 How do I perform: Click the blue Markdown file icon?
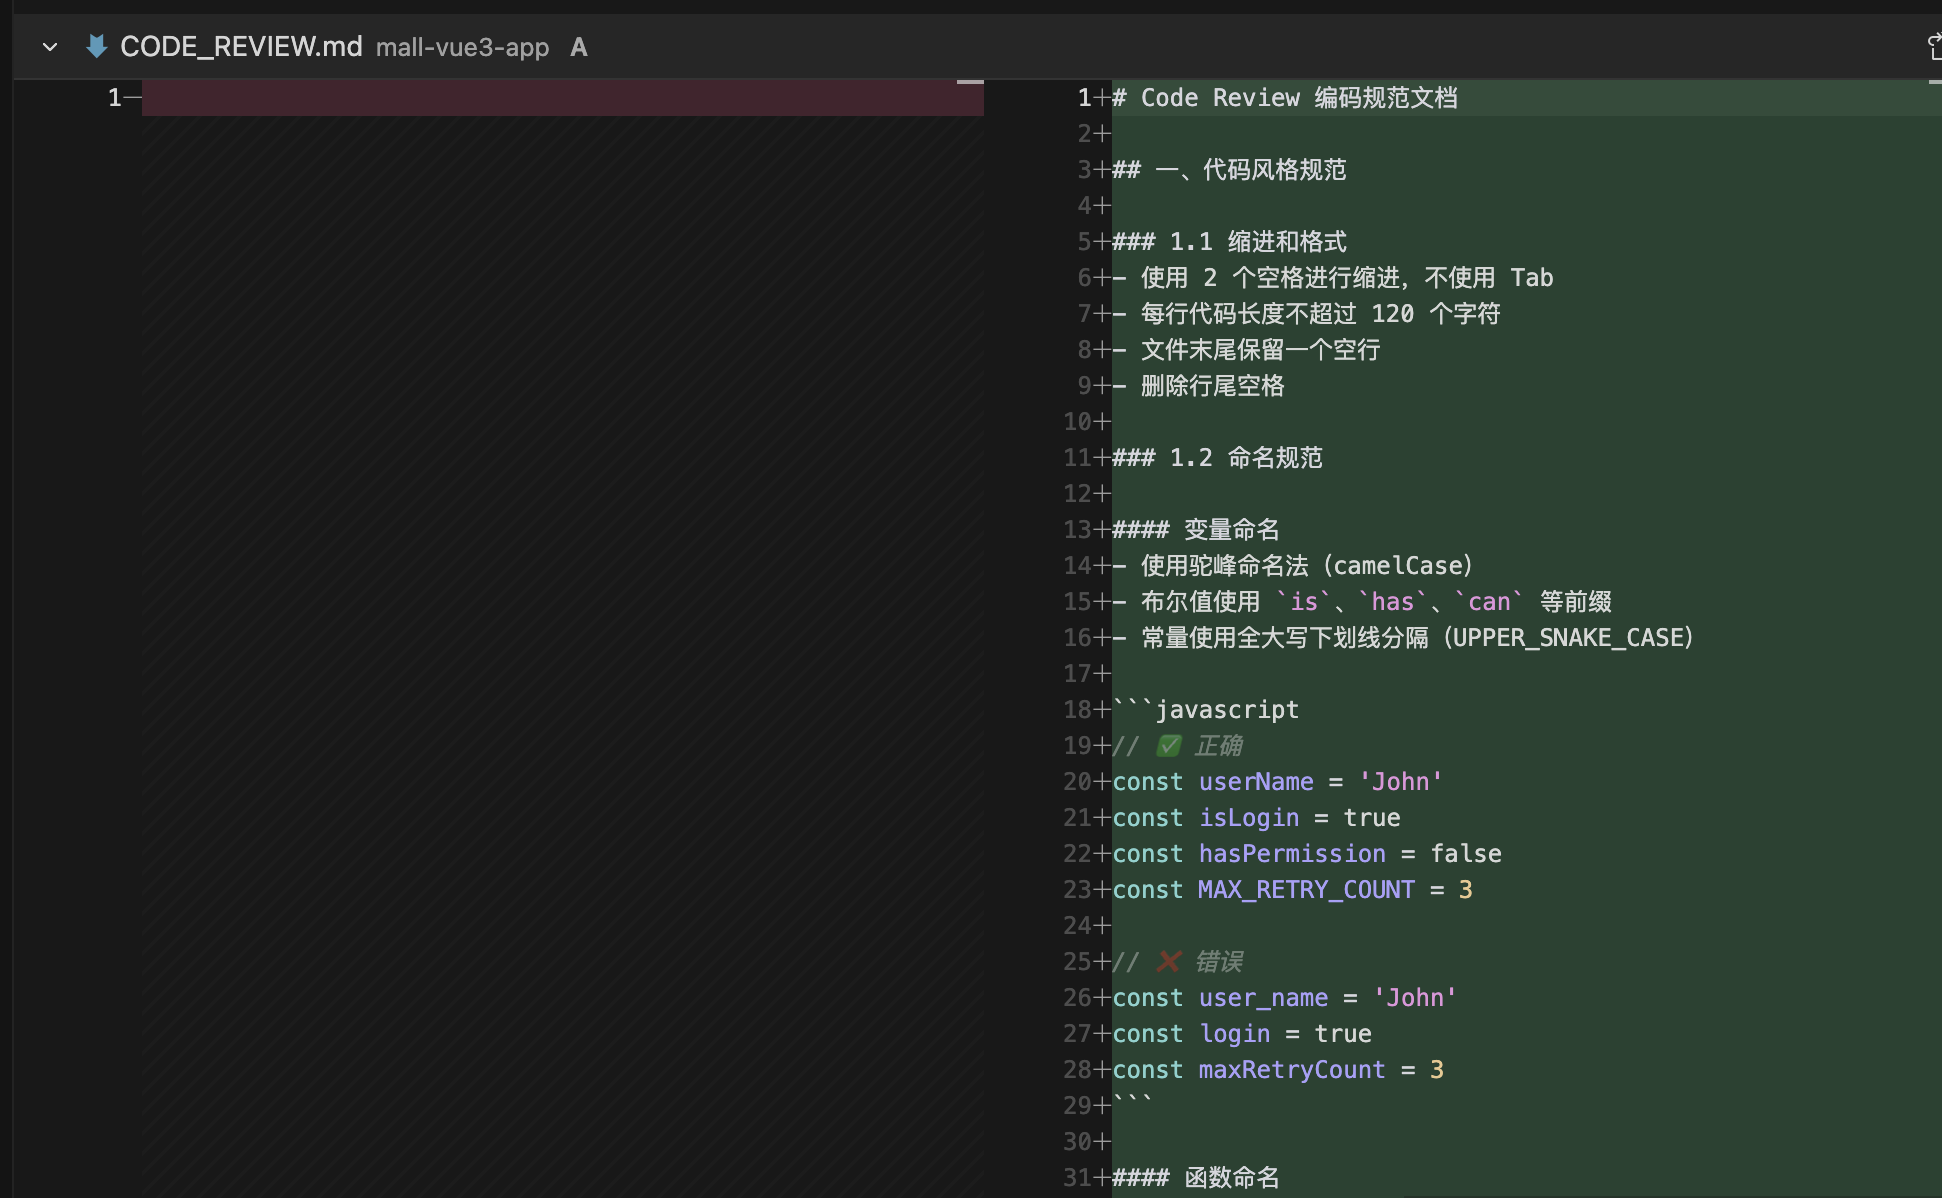(97, 46)
